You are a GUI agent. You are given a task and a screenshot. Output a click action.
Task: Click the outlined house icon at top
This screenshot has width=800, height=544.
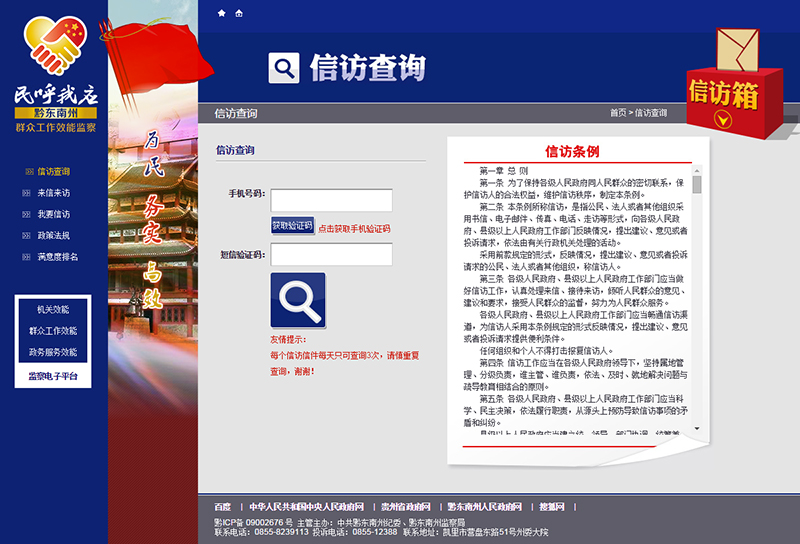point(238,13)
